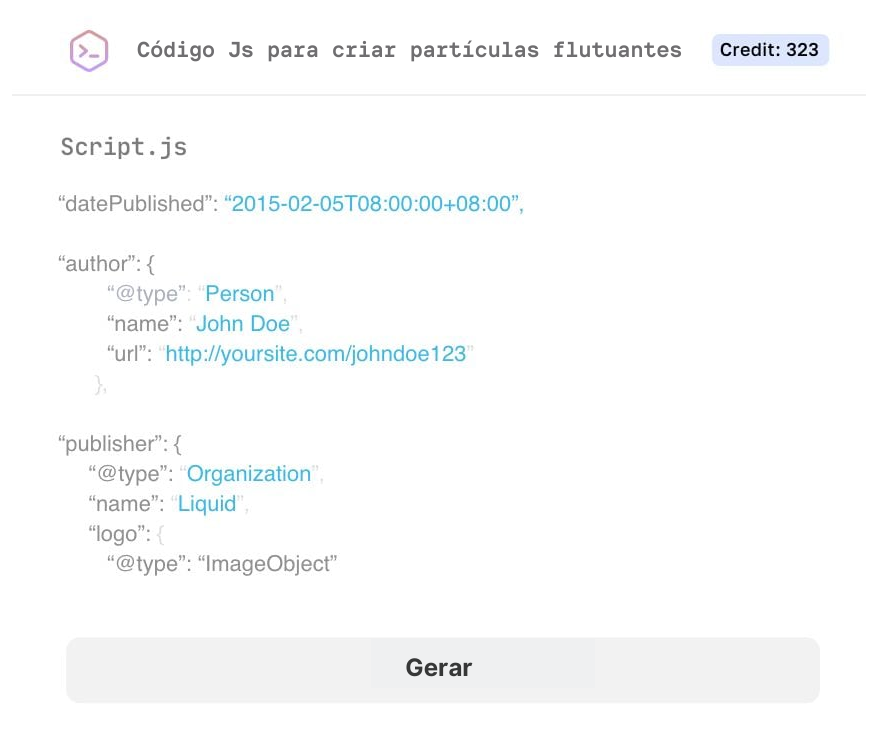Open the Credit: 323 badge
The height and width of the screenshot is (748, 878).
(769, 50)
